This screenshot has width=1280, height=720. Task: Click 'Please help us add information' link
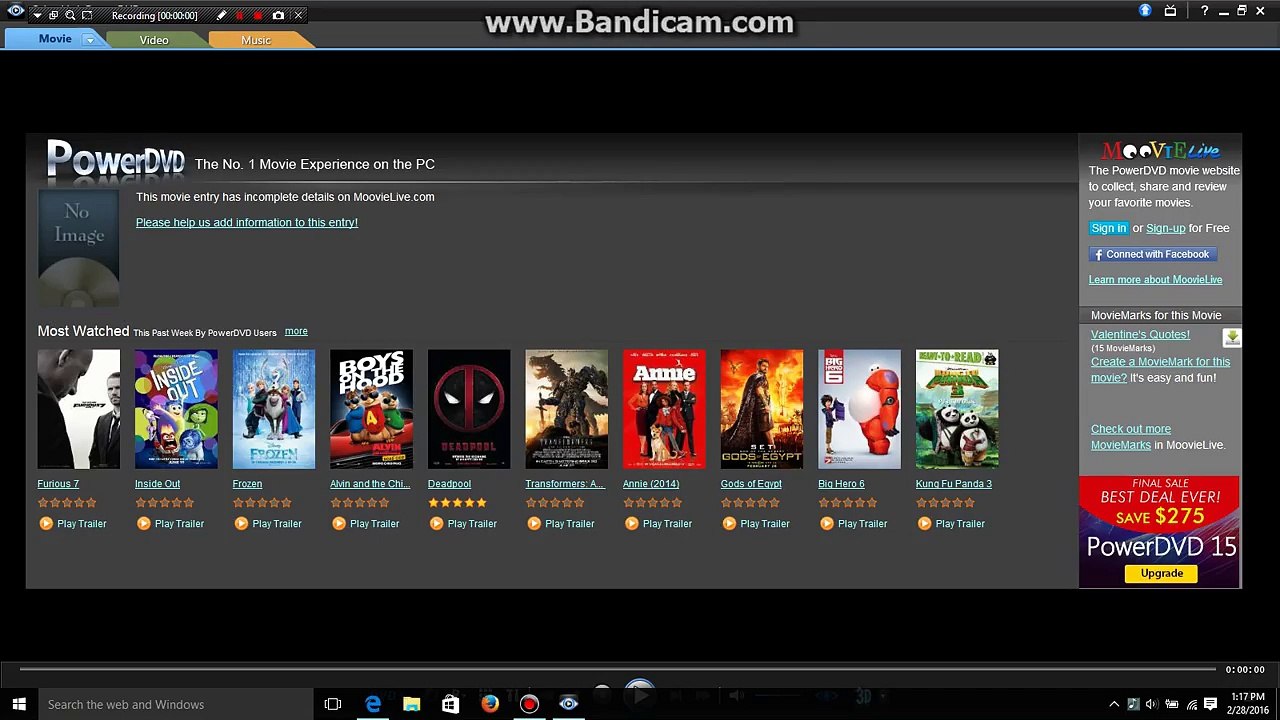point(247,222)
